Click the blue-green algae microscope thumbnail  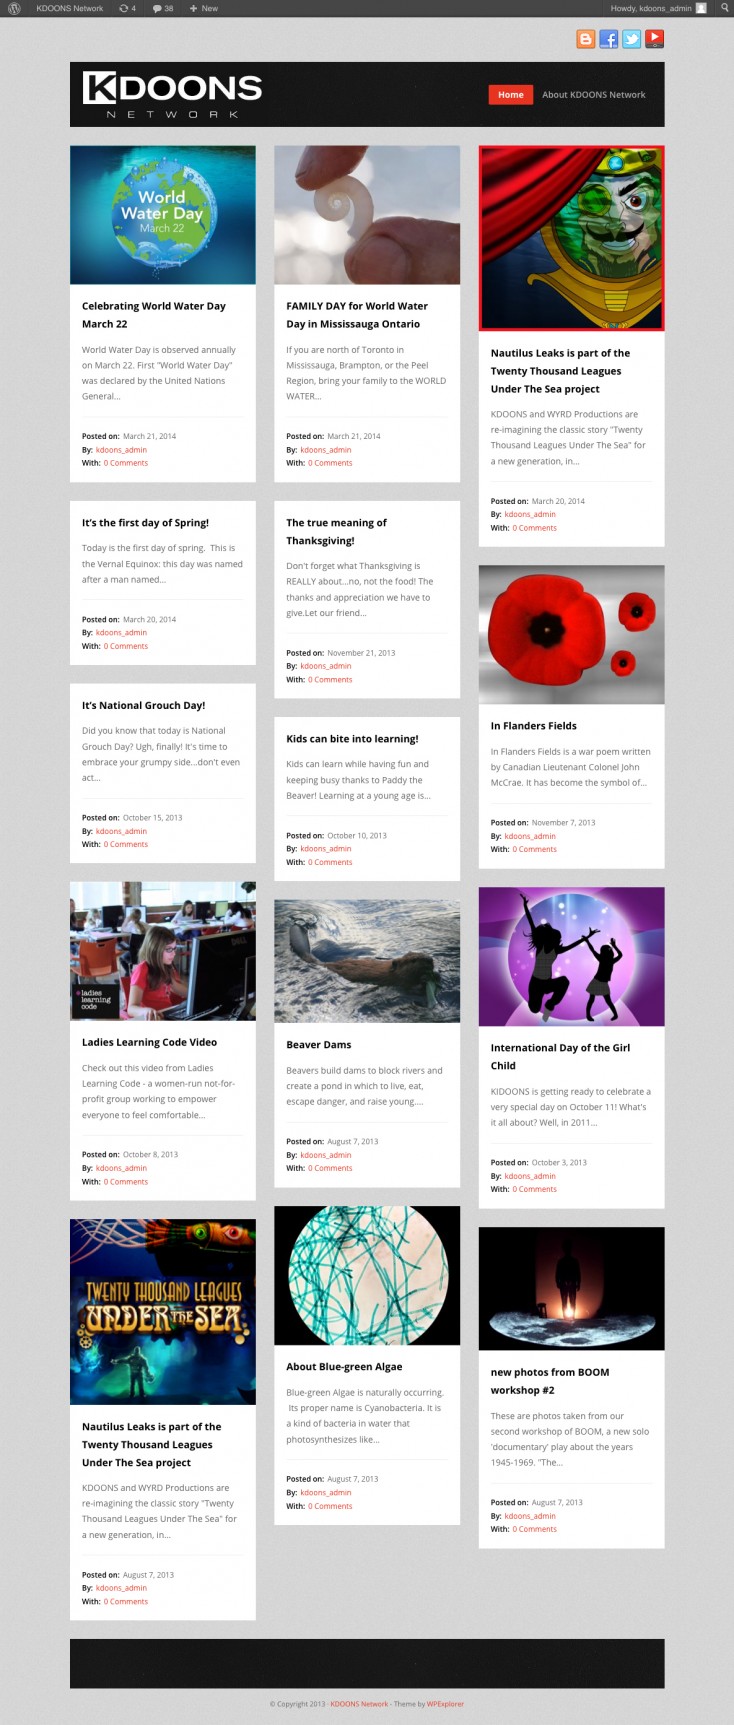tap(367, 1275)
